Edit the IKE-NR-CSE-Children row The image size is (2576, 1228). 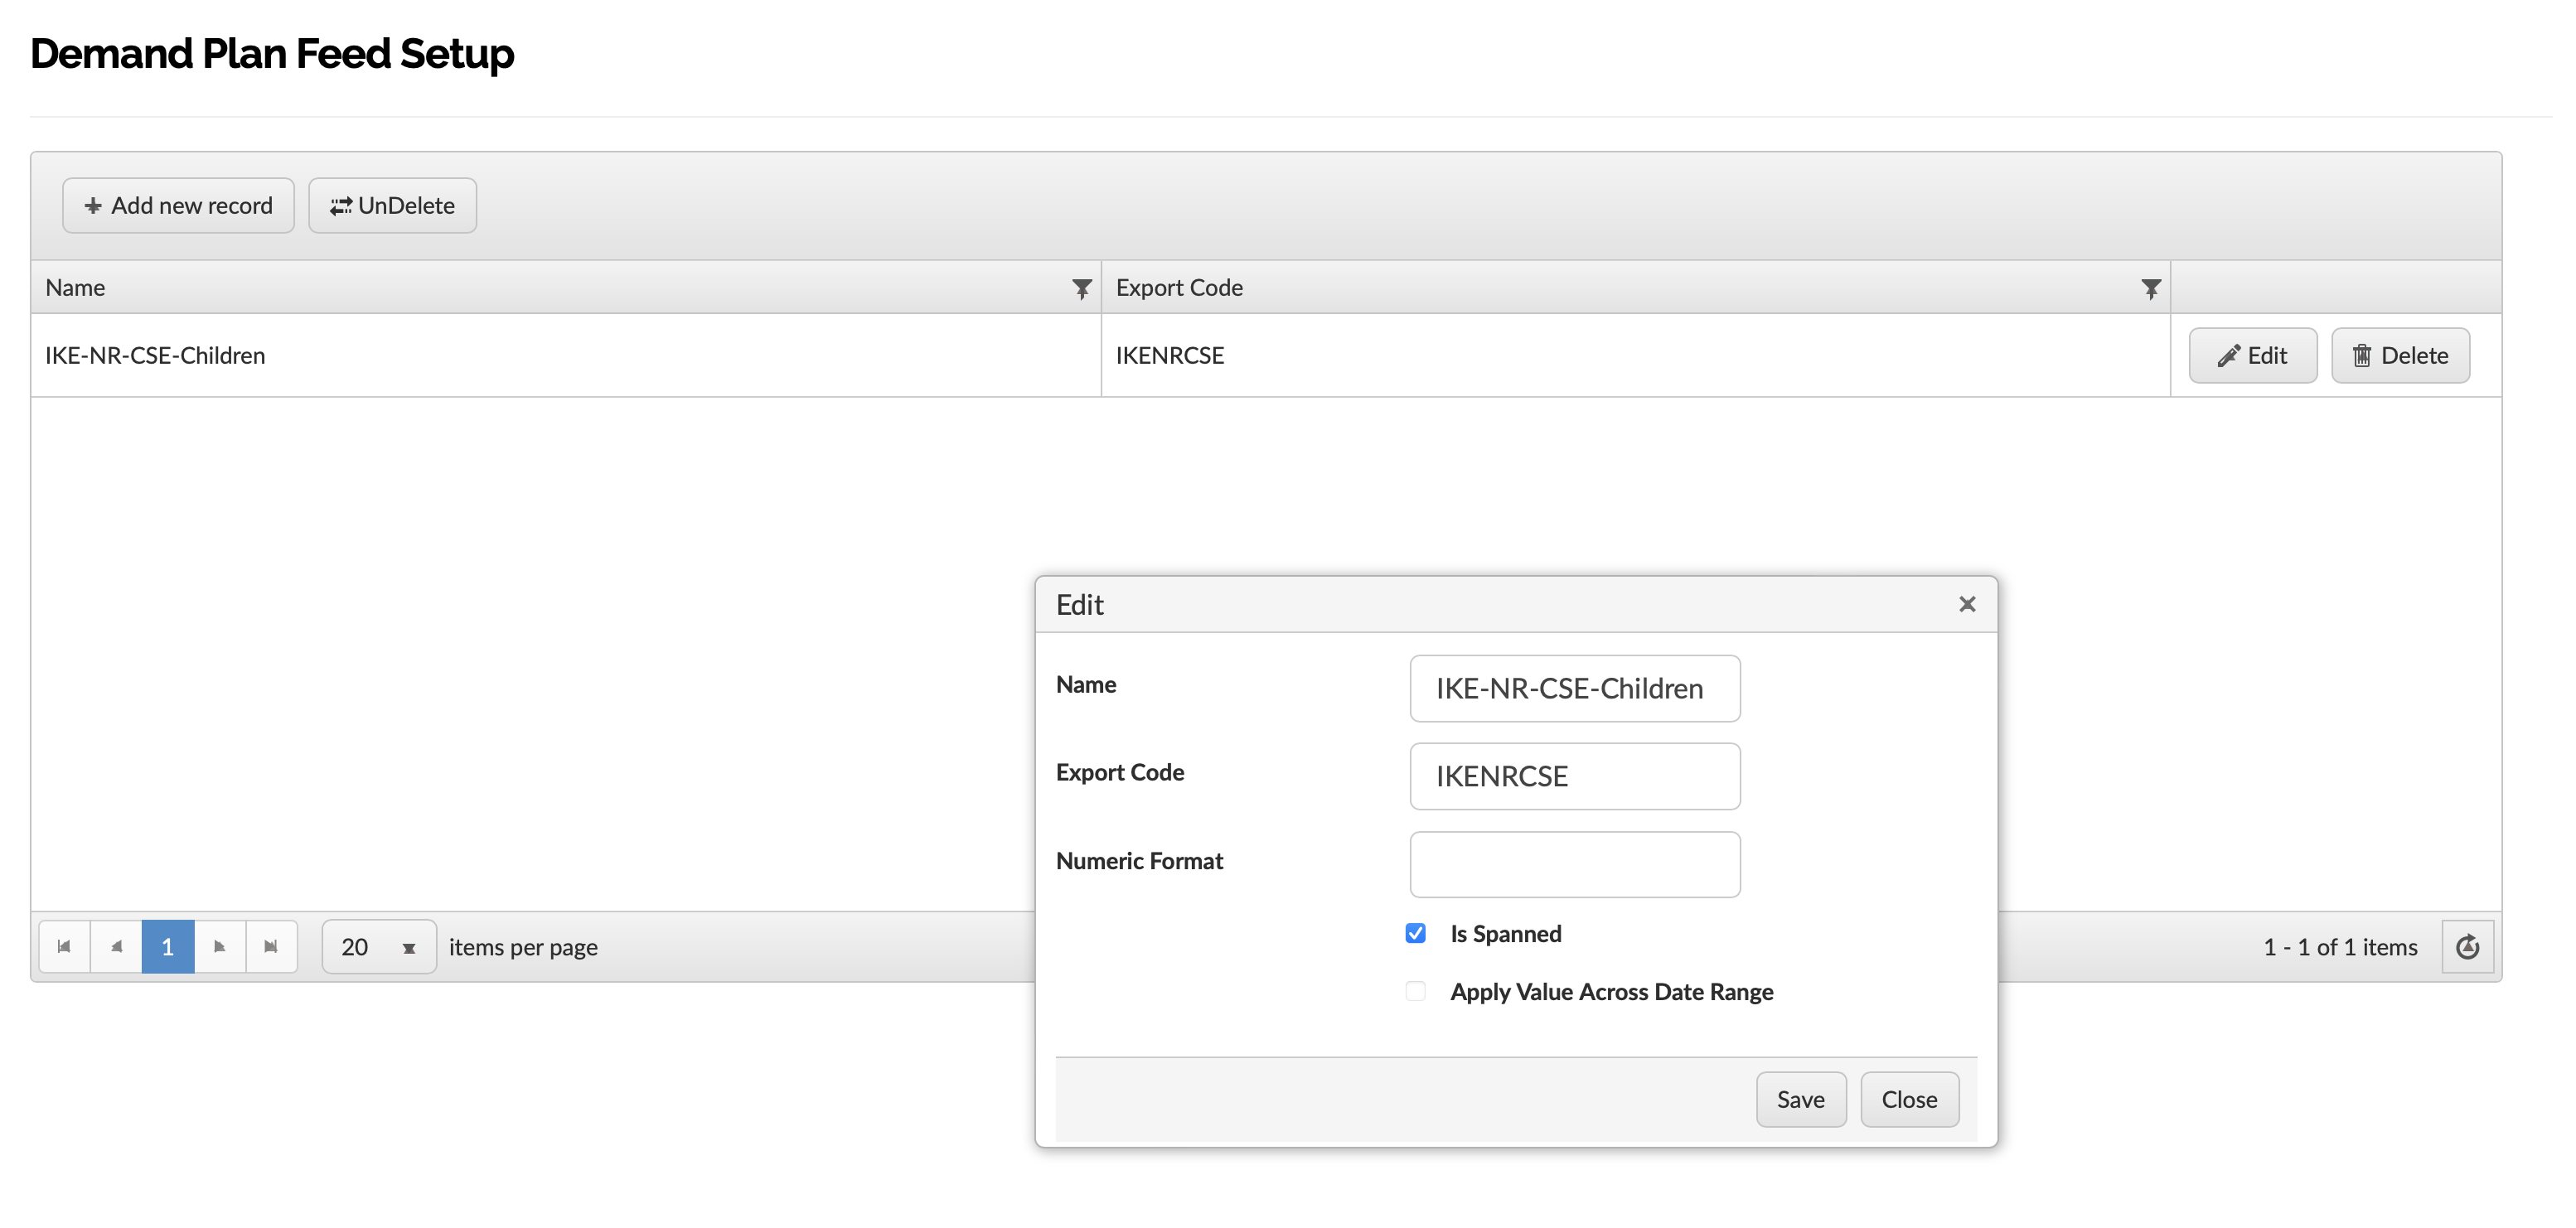click(x=2252, y=355)
